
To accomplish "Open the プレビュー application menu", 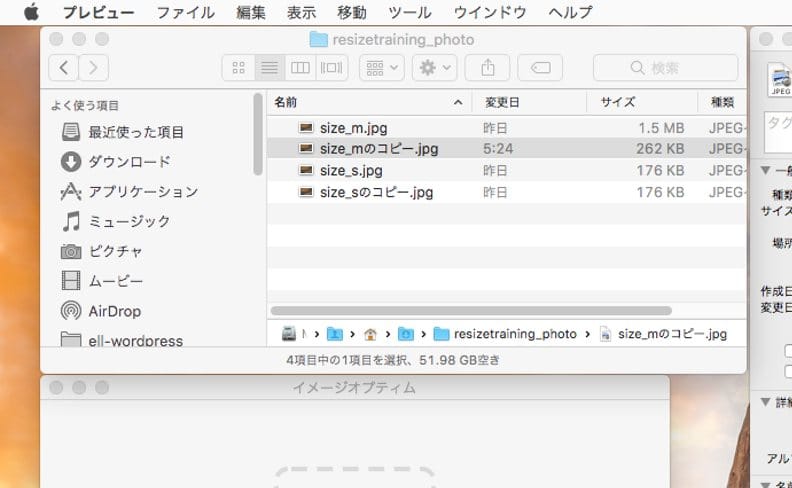I will tap(98, 12).
